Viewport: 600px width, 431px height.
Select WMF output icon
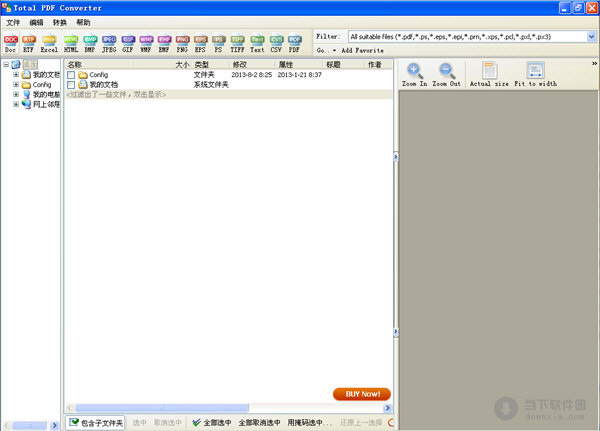pyautogui.click(x=146, y=43)
